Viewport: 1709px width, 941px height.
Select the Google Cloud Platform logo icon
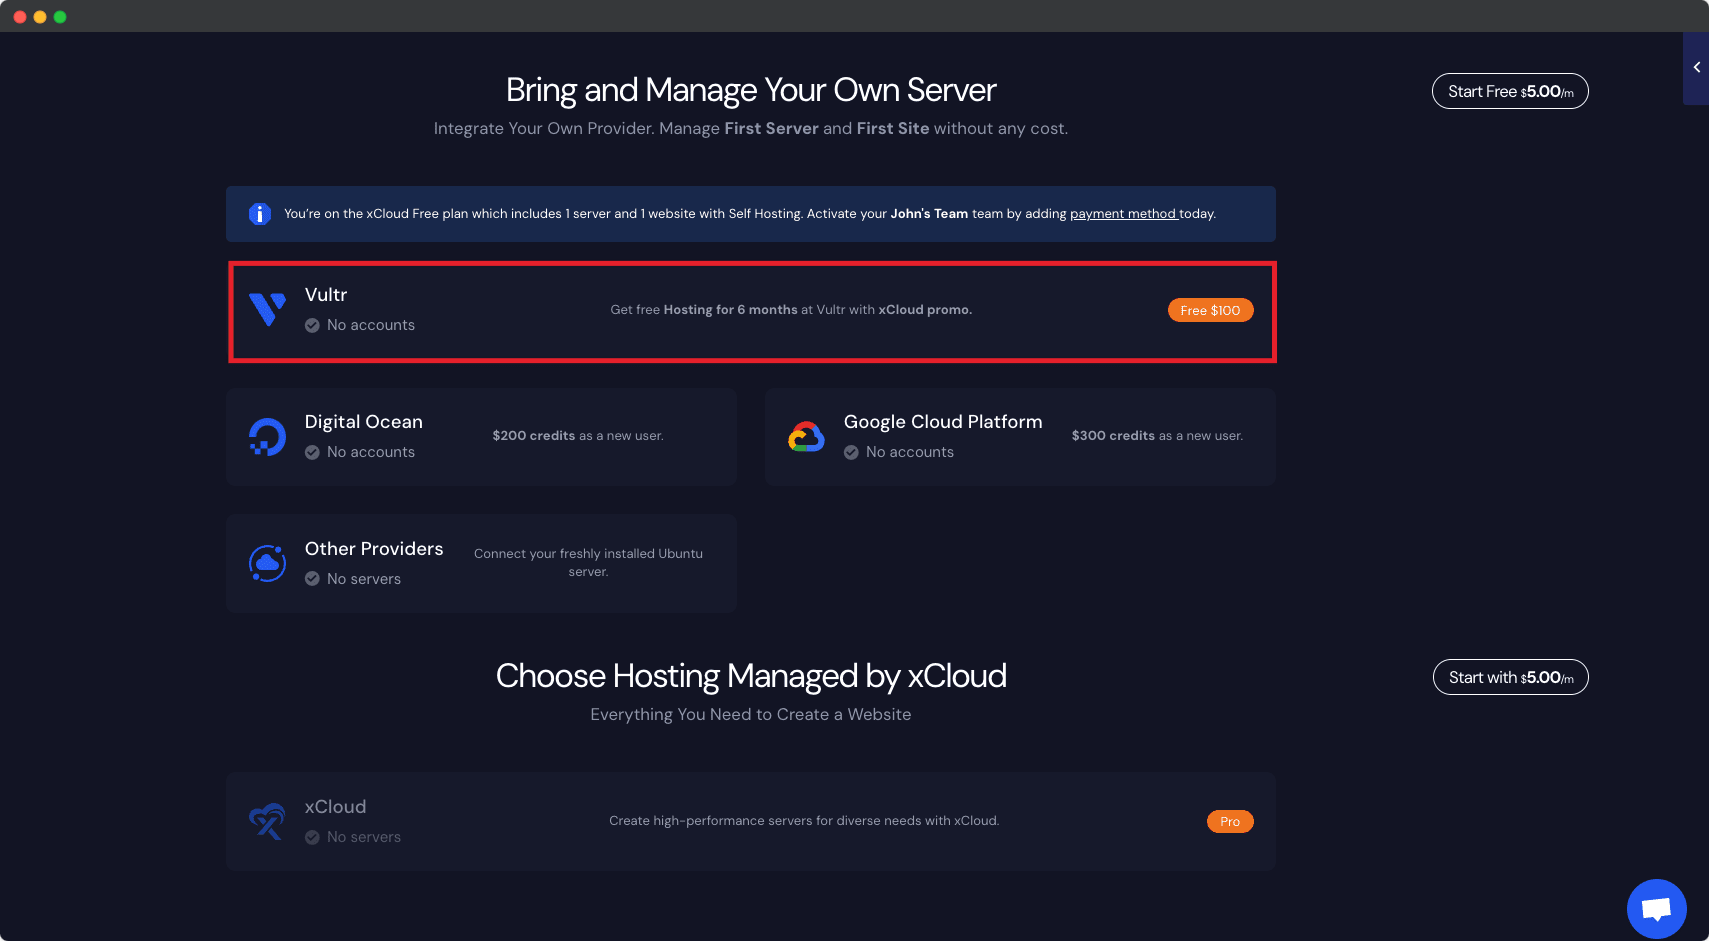pos(806,436)
